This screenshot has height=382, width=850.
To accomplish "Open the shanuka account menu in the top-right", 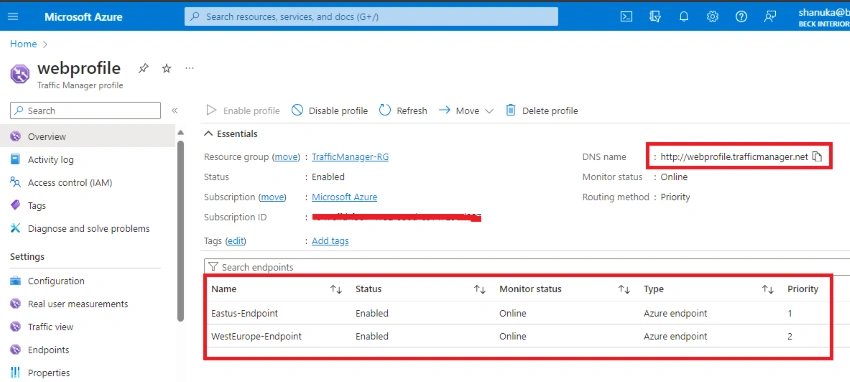I will coord(823,17).
